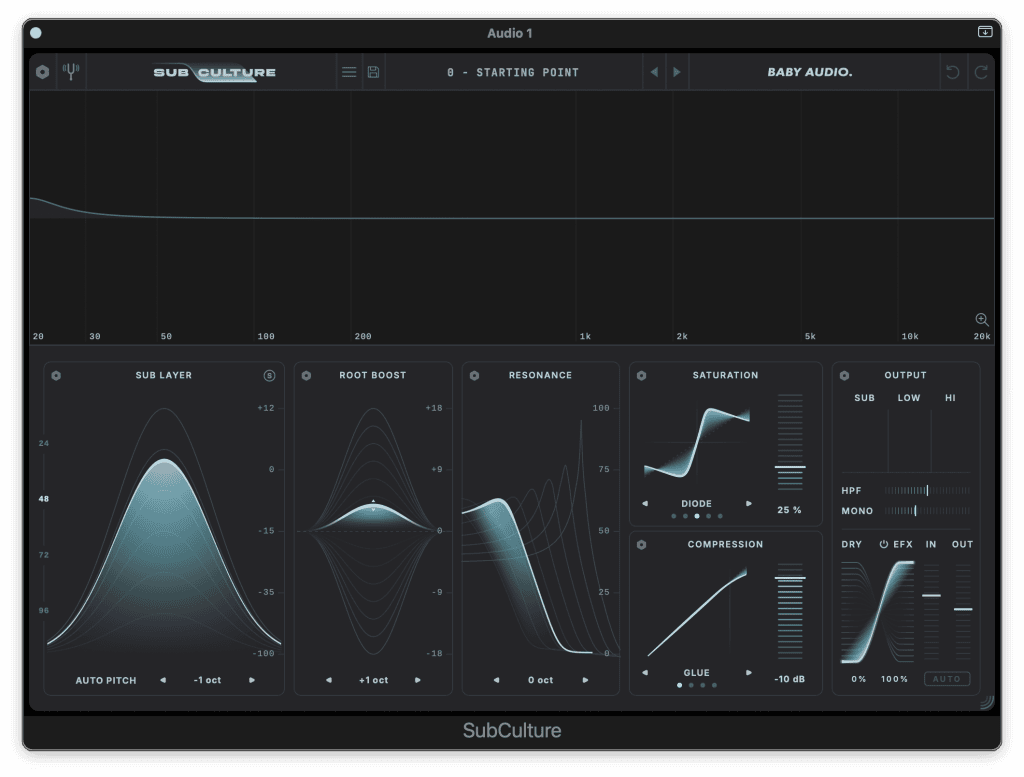Click the '0 %' dry value
Viewport: 1024px width, 777px height.
point(858,679)
